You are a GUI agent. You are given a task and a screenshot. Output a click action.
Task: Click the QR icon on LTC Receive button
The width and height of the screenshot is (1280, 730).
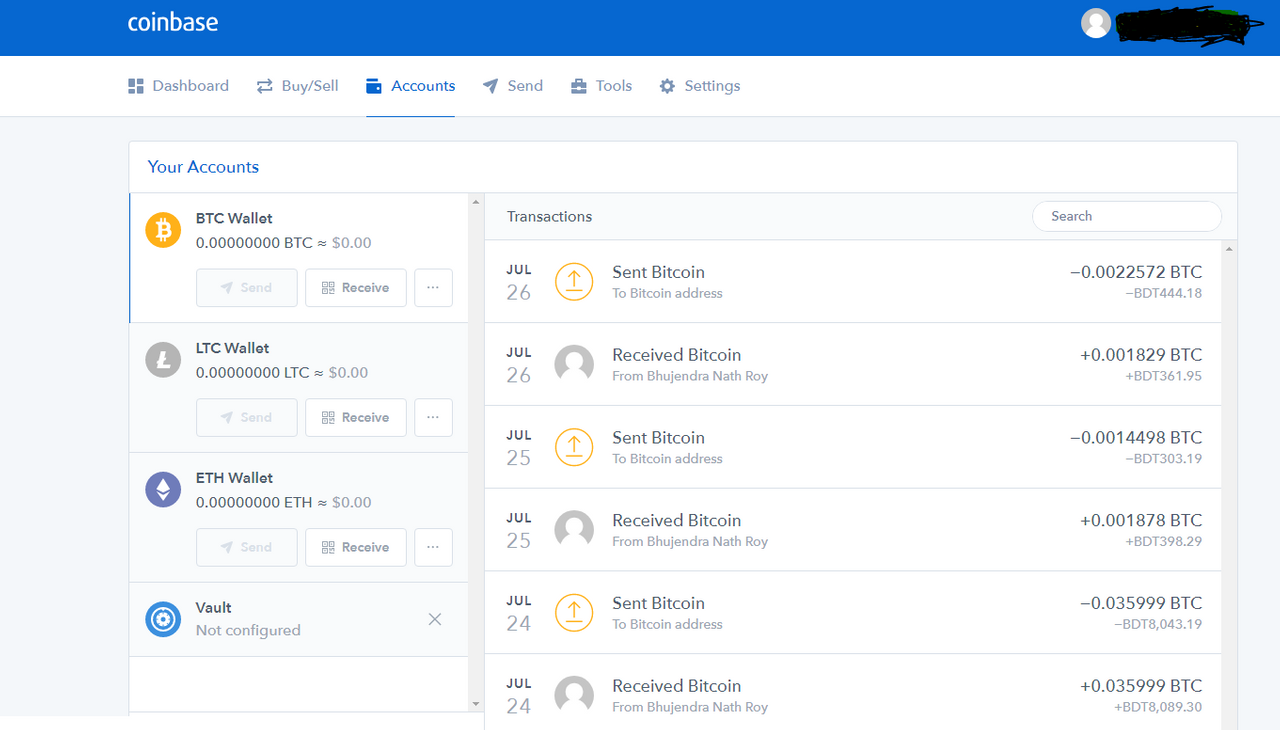[x=328, y=418]
